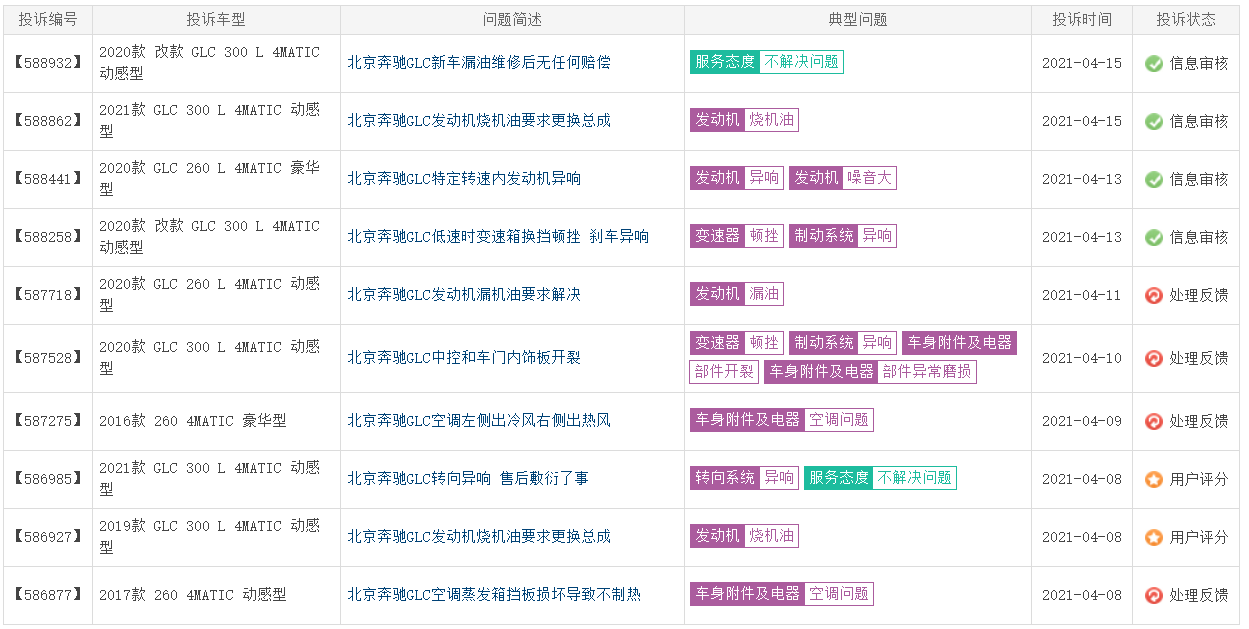1249x629 pixels.
Task: Click red feedback icon in row 586877
Action: click(x=1154, y=595)
